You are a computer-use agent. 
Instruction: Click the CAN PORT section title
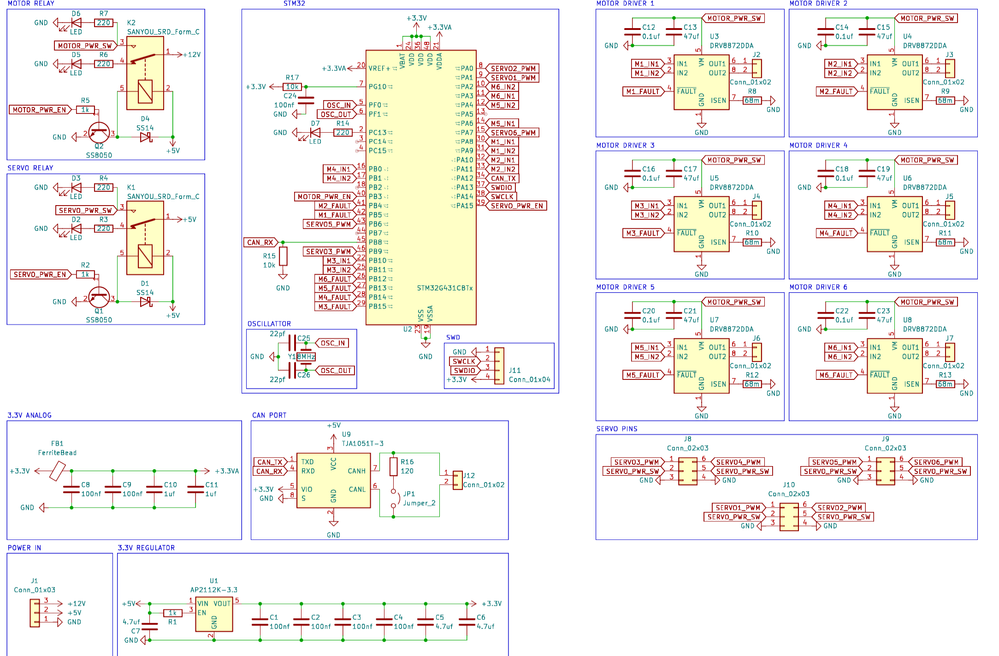[x=270, y=415]
